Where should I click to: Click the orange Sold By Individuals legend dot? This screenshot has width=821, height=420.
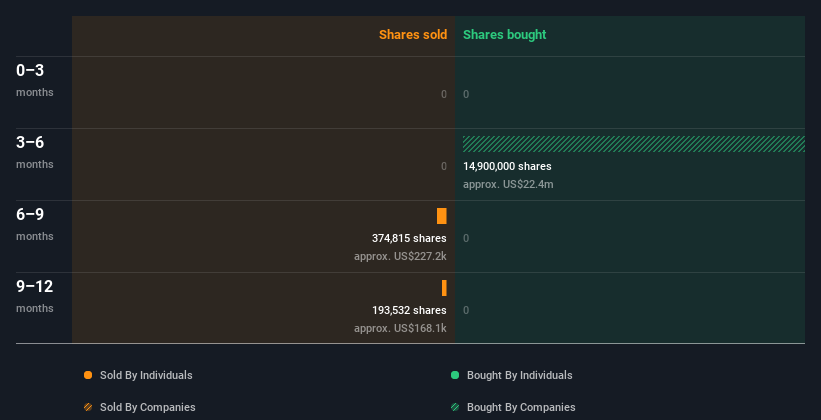pyautogui.click(x=88, y=375)
